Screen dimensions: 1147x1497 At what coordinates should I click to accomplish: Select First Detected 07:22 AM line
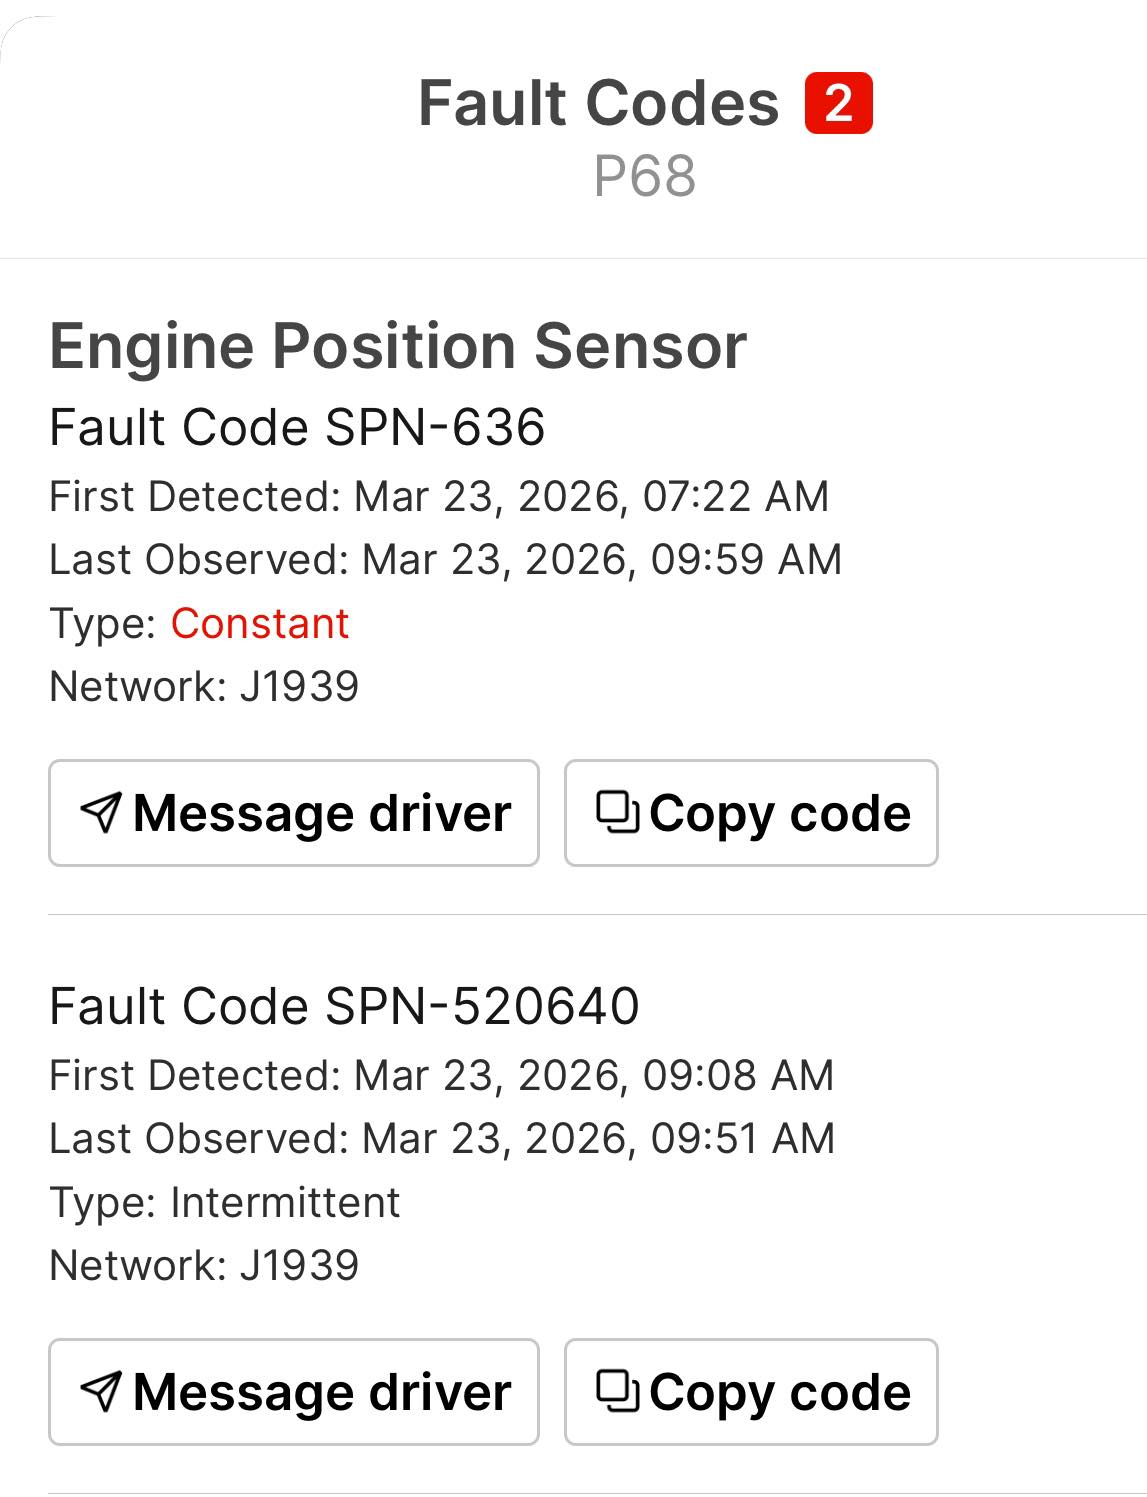[x=439, y=496]
